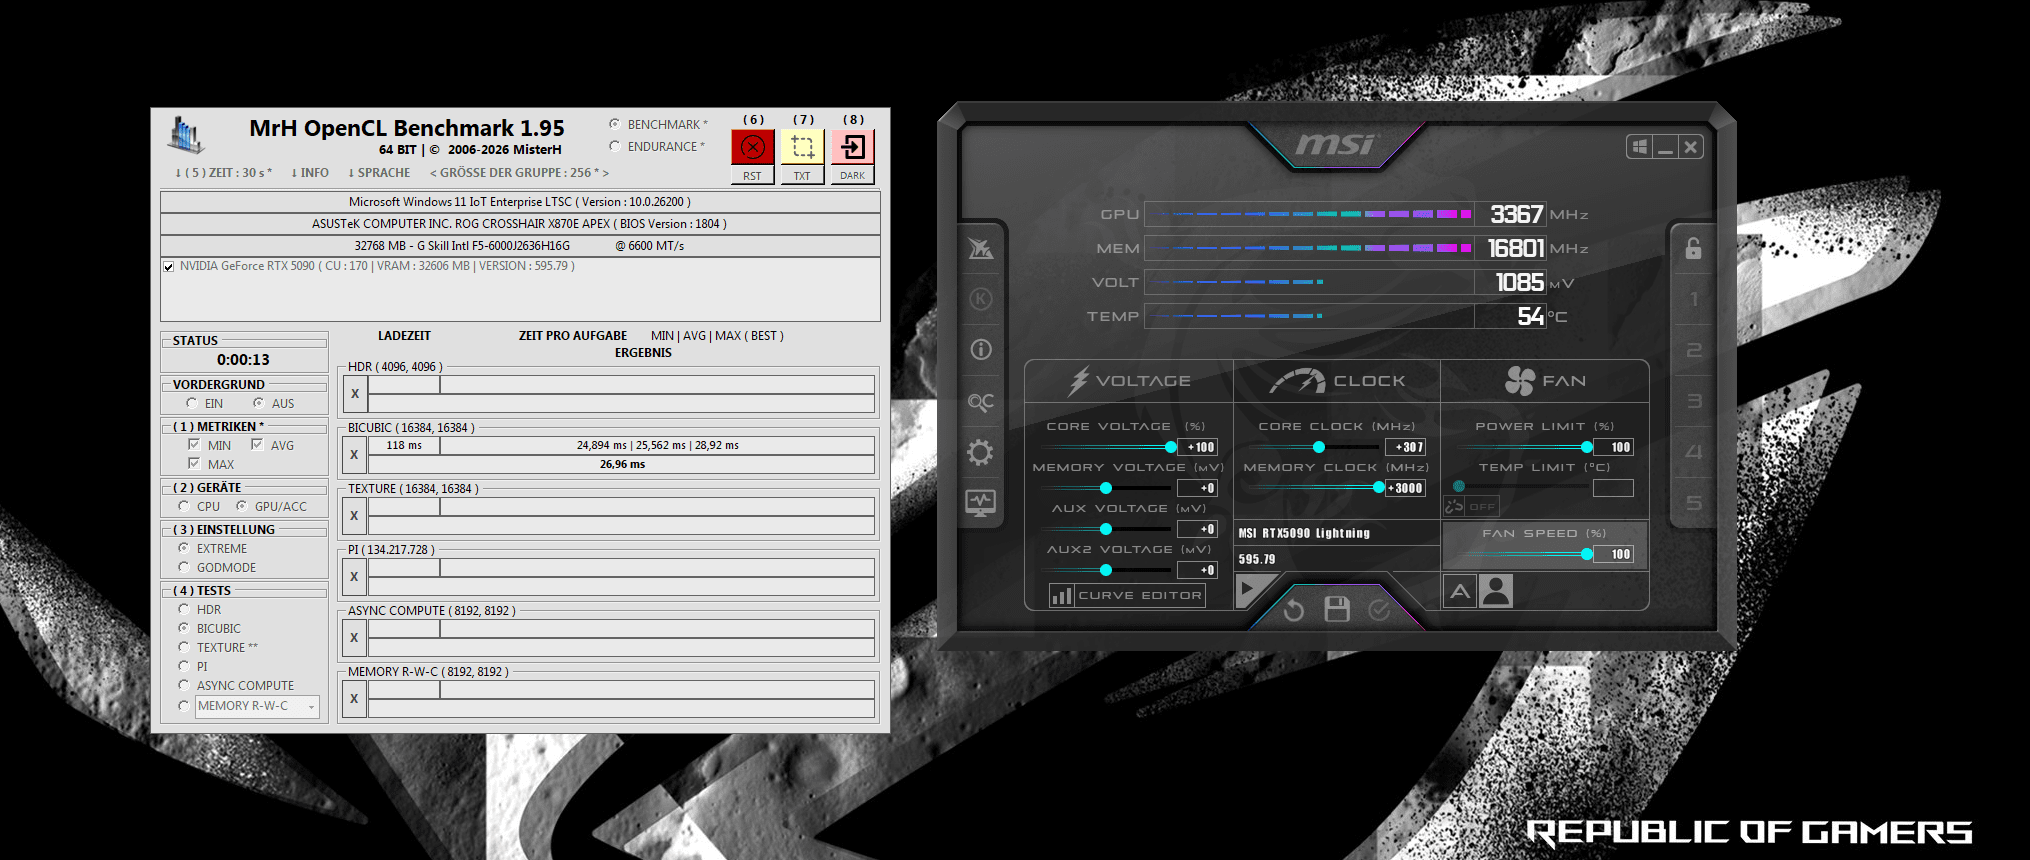Click the user-defined fan profile icon
This screenshot has height=860, width=2030.
1496,591
